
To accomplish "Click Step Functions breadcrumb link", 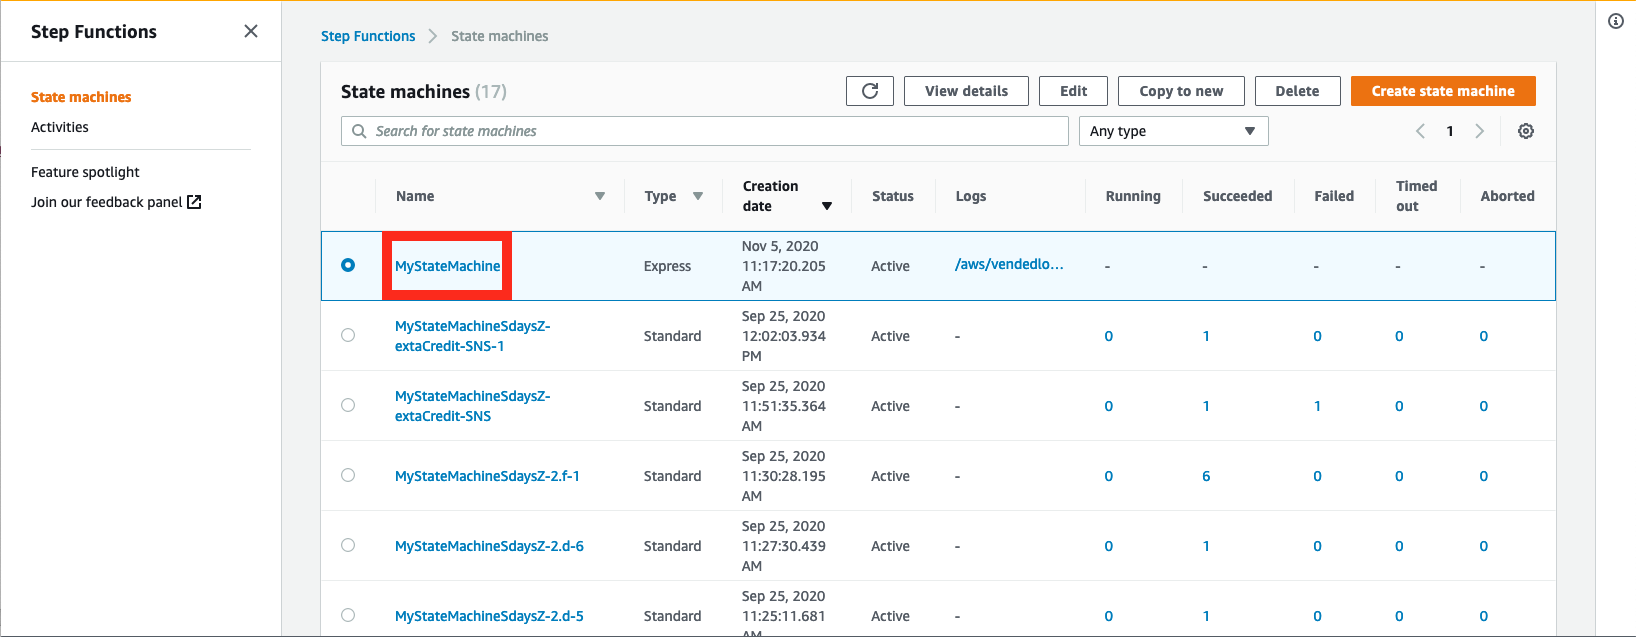I will click(368, 36).
